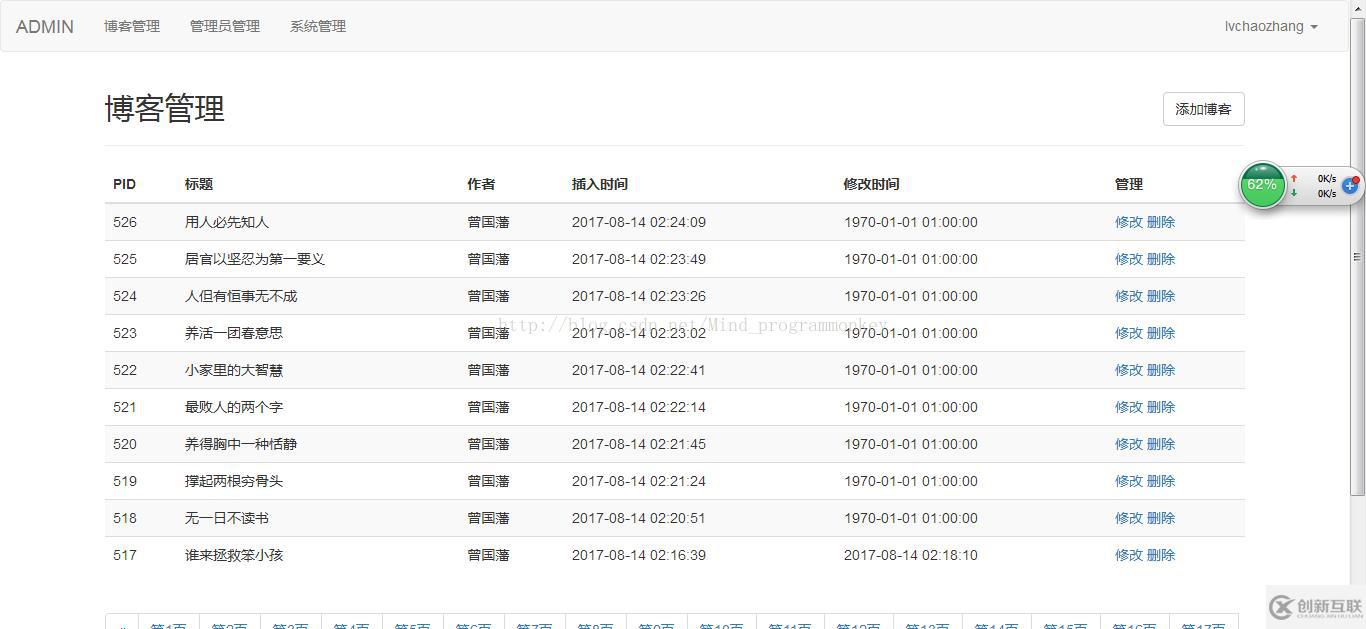1366x629 pixels.
Task: Open the lvchaozhang account dropdown
Action: tap(1269, 26)
